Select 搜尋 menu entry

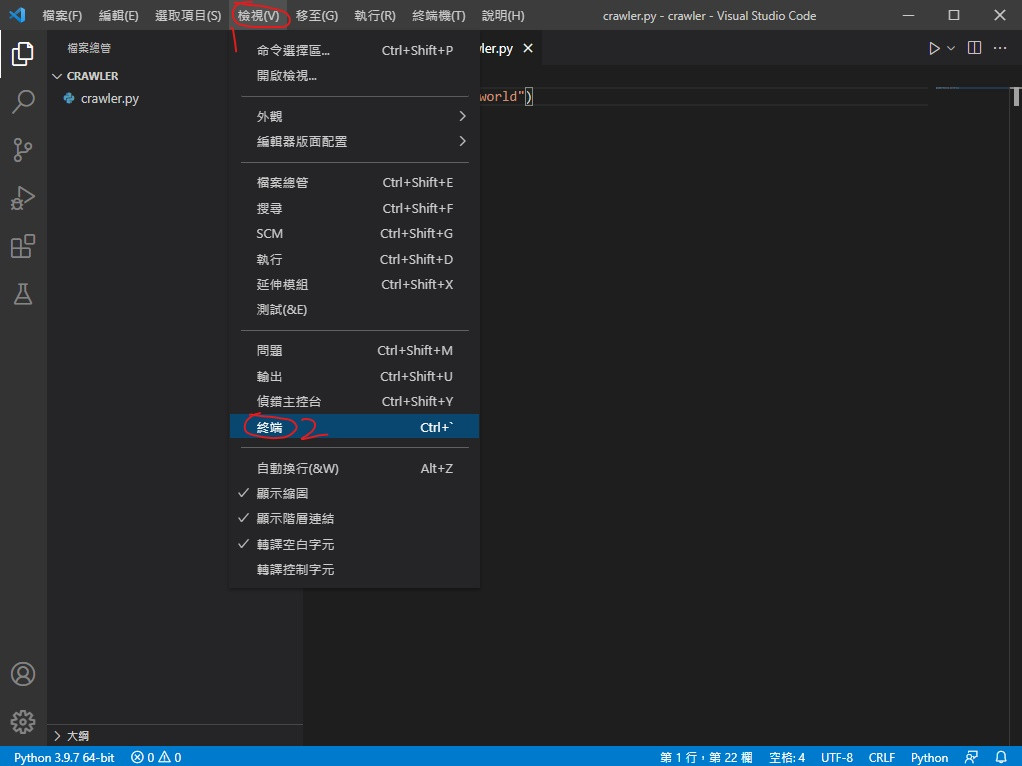(355, 208)
